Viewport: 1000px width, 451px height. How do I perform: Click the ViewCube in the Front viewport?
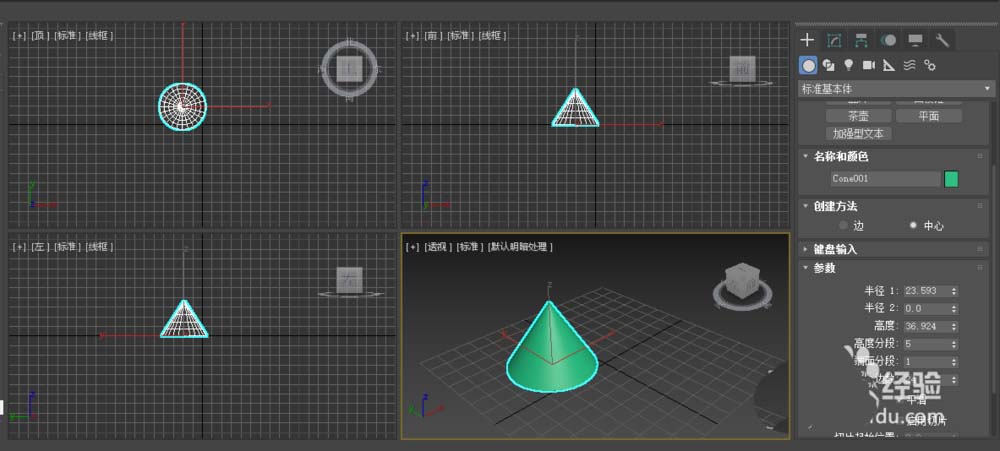(x=742, y=68)
